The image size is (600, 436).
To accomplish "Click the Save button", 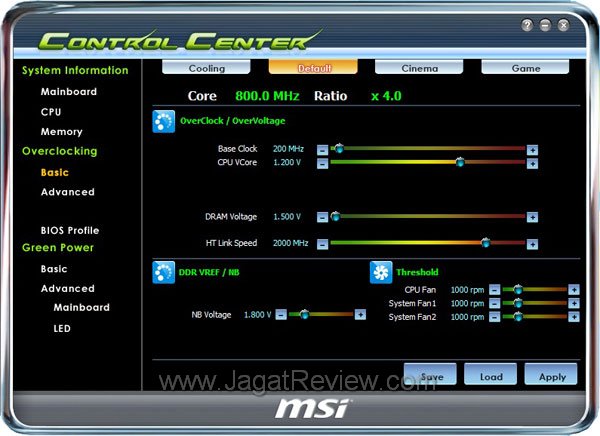I will (430, 374).
